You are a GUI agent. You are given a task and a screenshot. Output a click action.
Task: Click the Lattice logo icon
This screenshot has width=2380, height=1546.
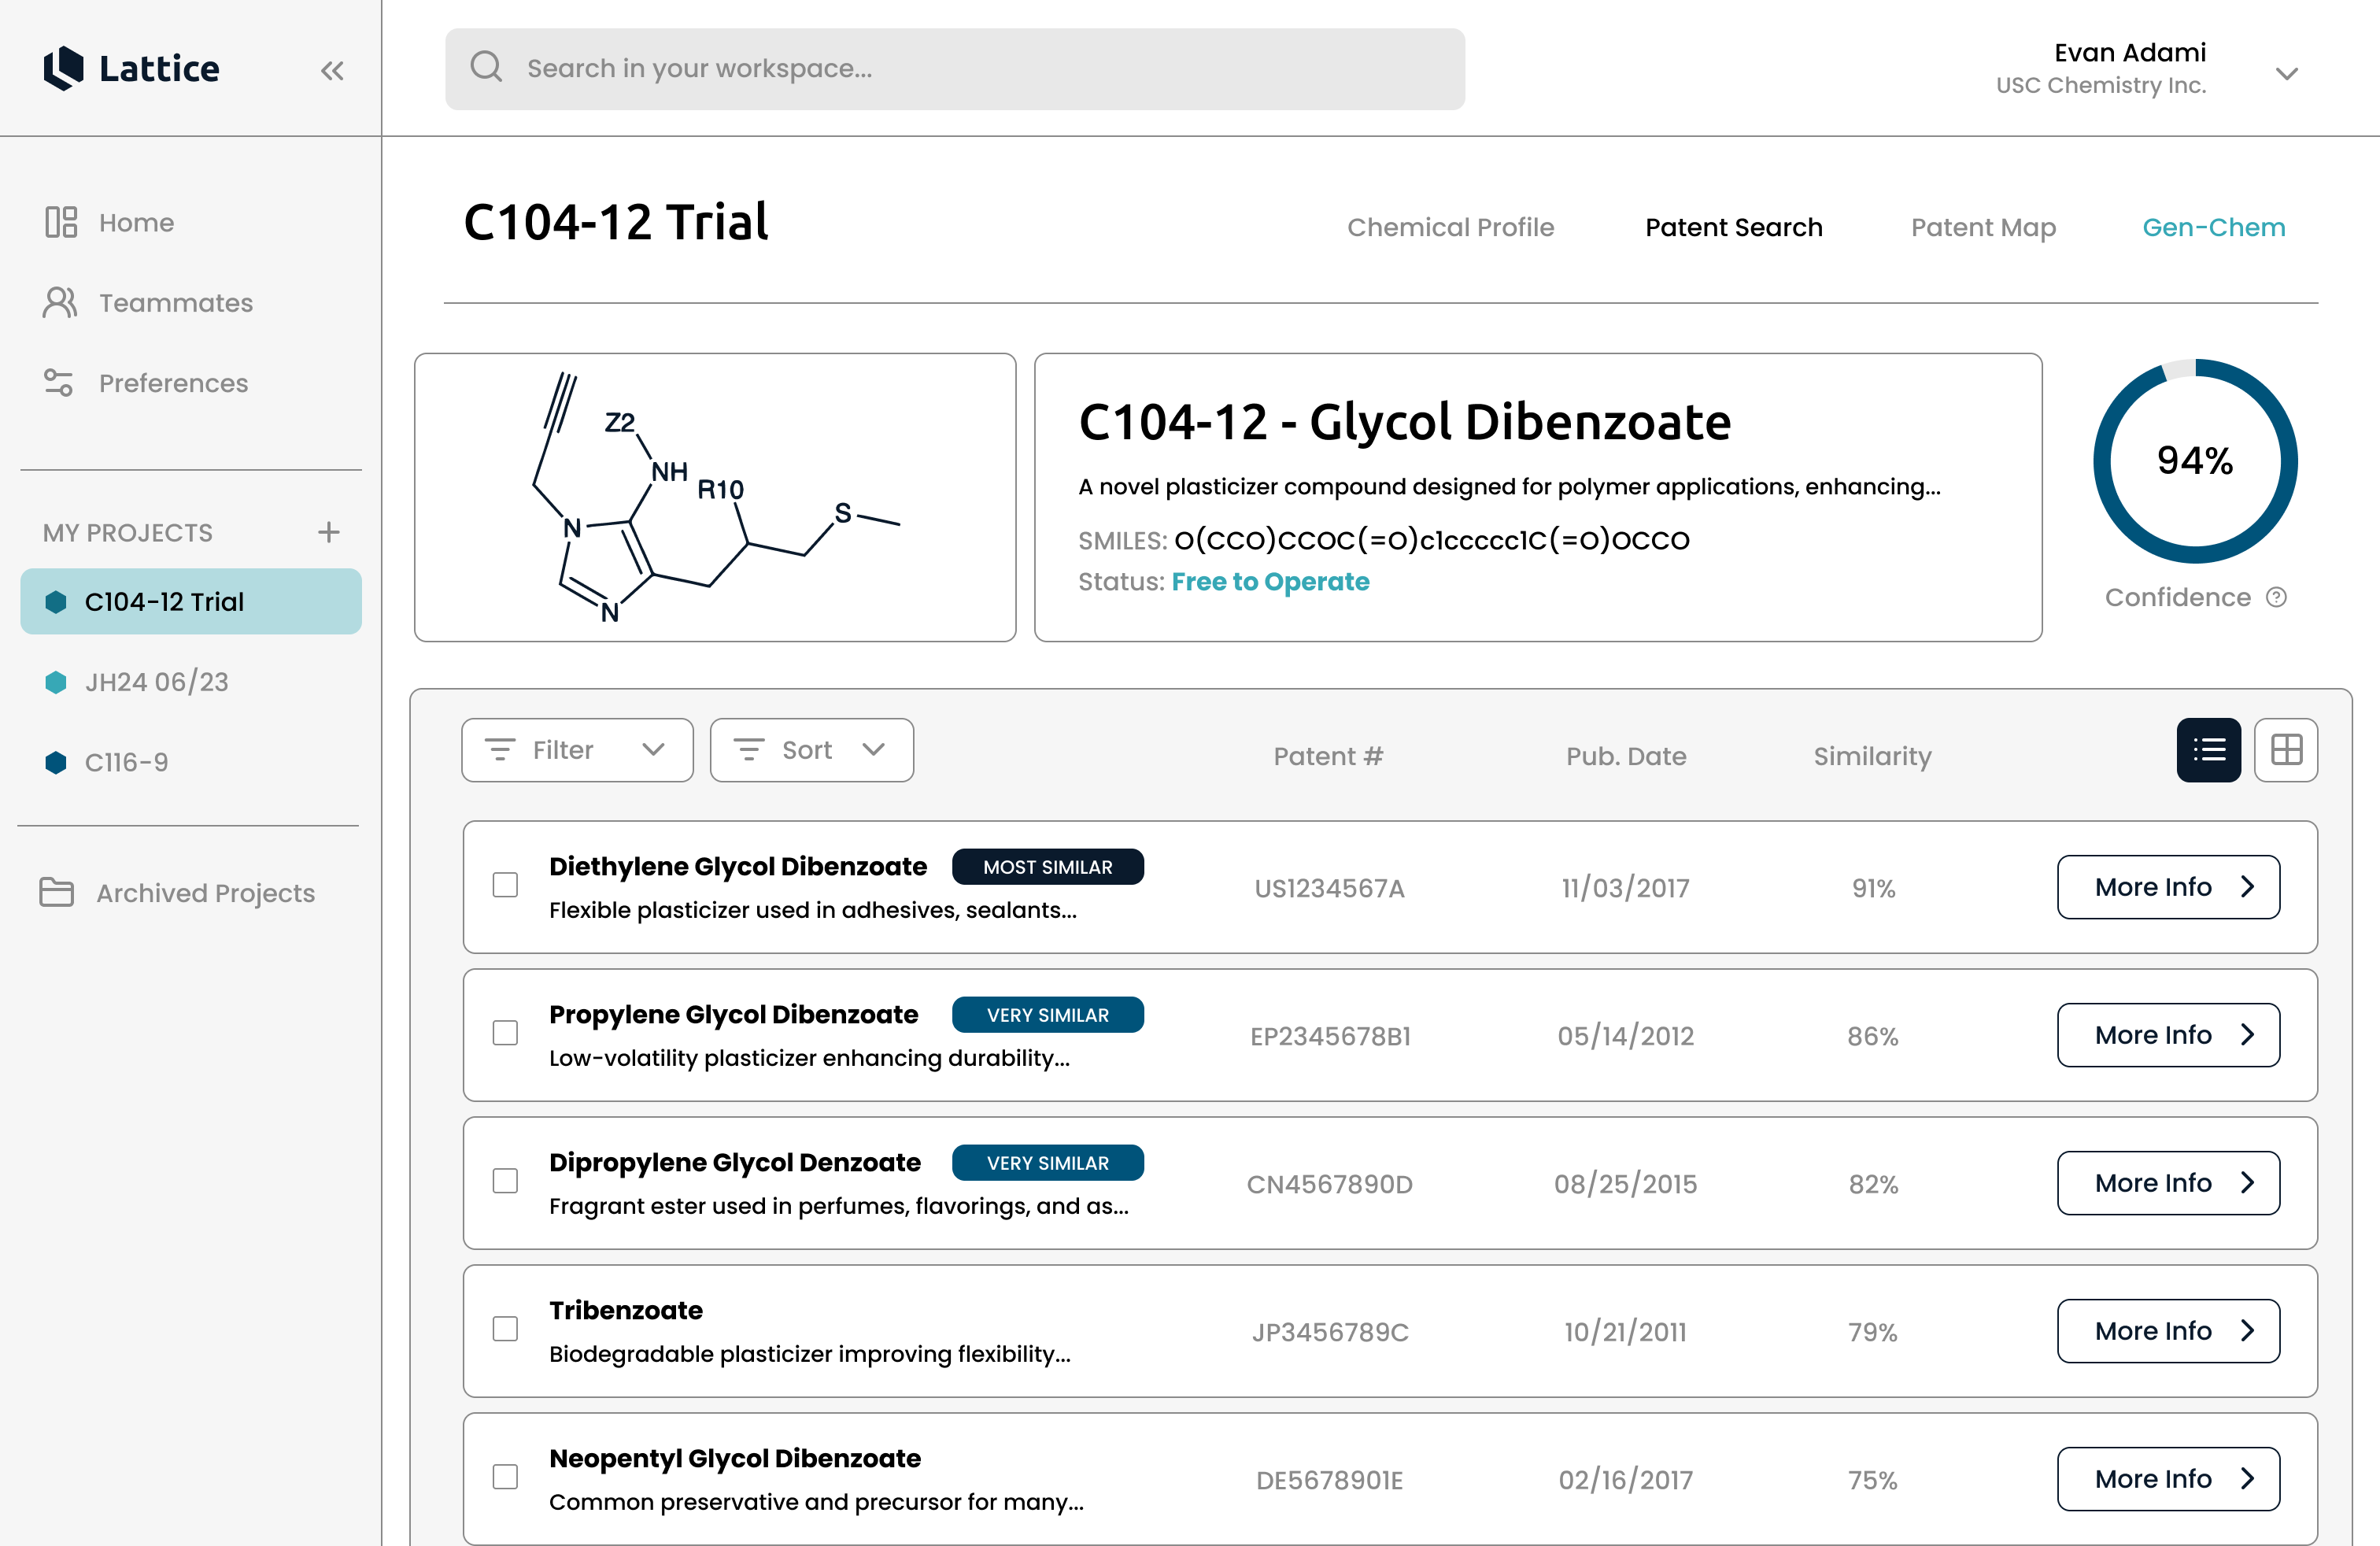pyautogui.click(x=64, y=68)
